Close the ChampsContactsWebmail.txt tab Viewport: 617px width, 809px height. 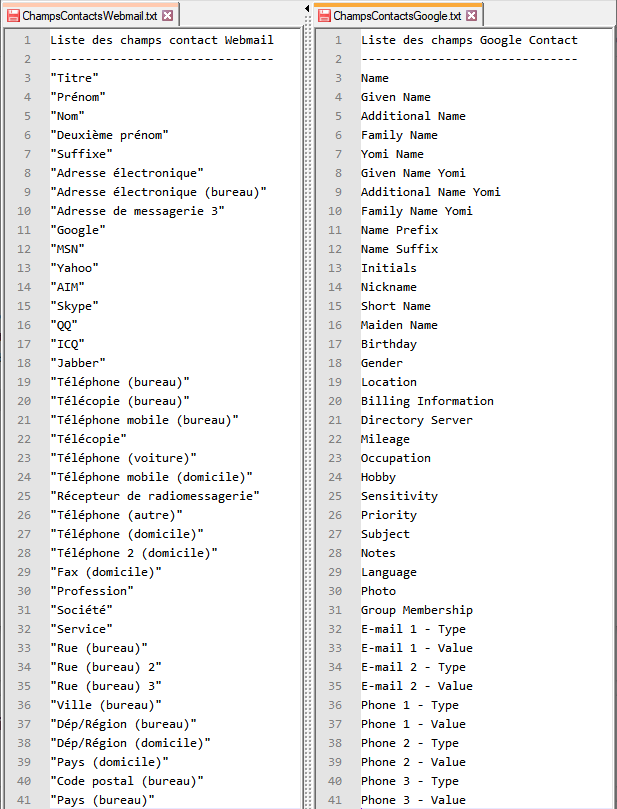167,16
